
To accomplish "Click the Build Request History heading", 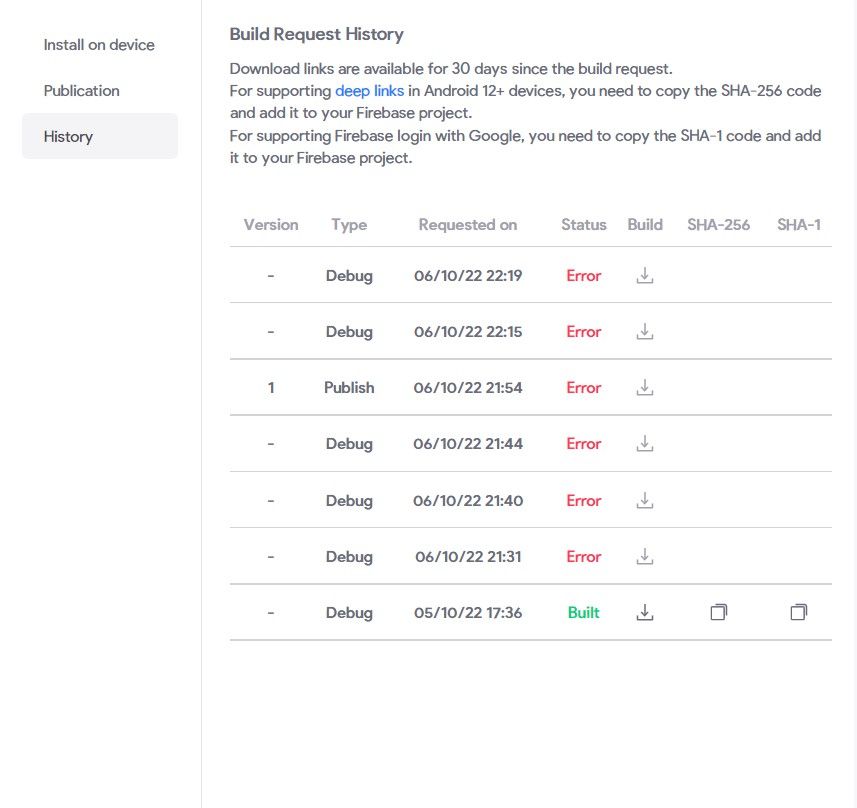I will [x=316, y=34].
